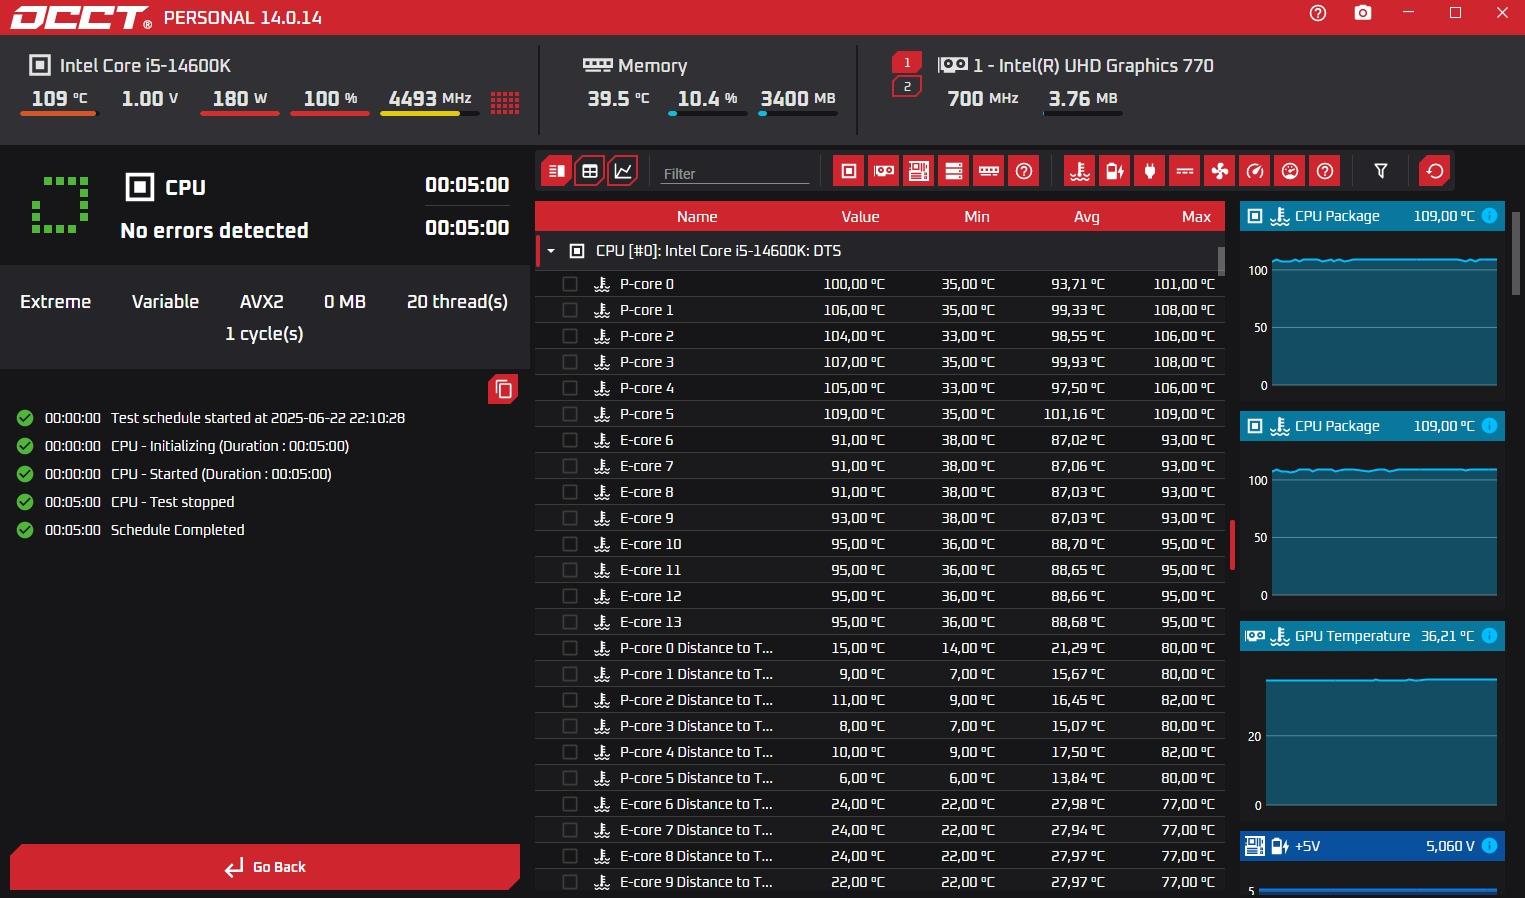Switch to the table view mode

pyautogui.click(x=590, y=171)
